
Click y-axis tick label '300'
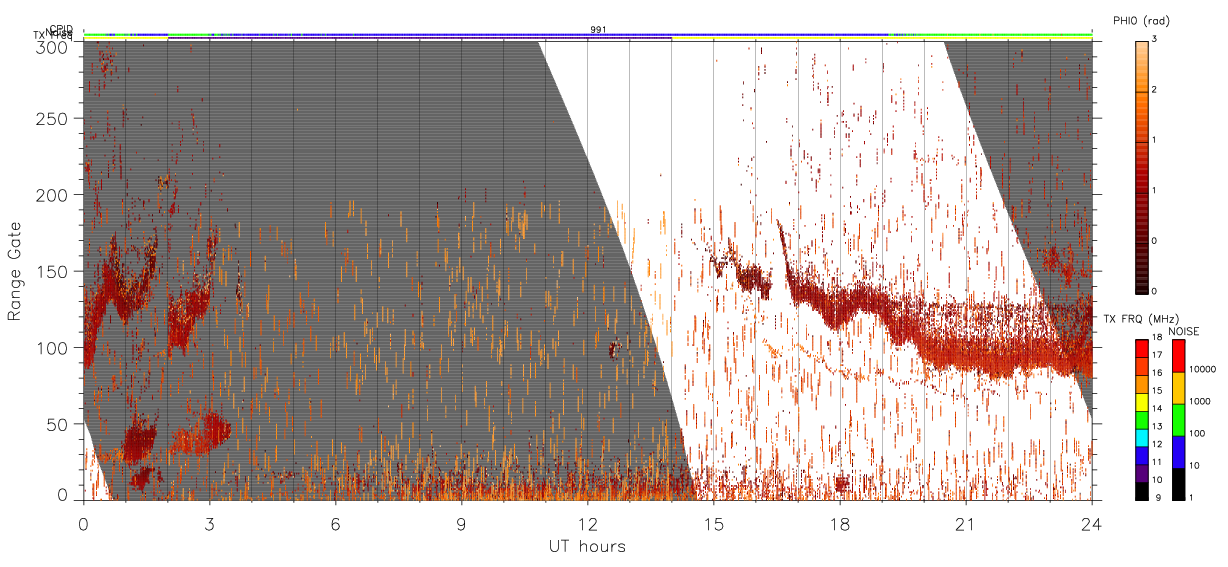(x=54, y=47)
